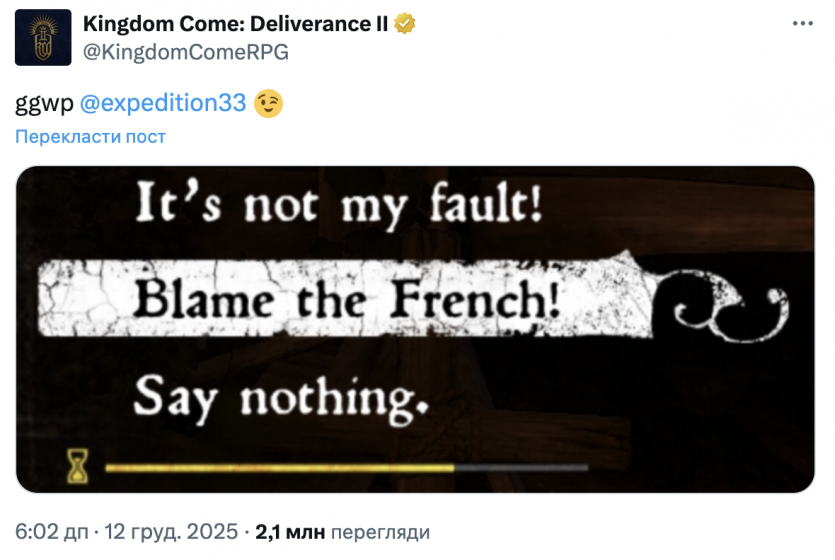The width and height of the screenshot is (835, 560).
Task: Click the winking face emoji
Action: 268,102
